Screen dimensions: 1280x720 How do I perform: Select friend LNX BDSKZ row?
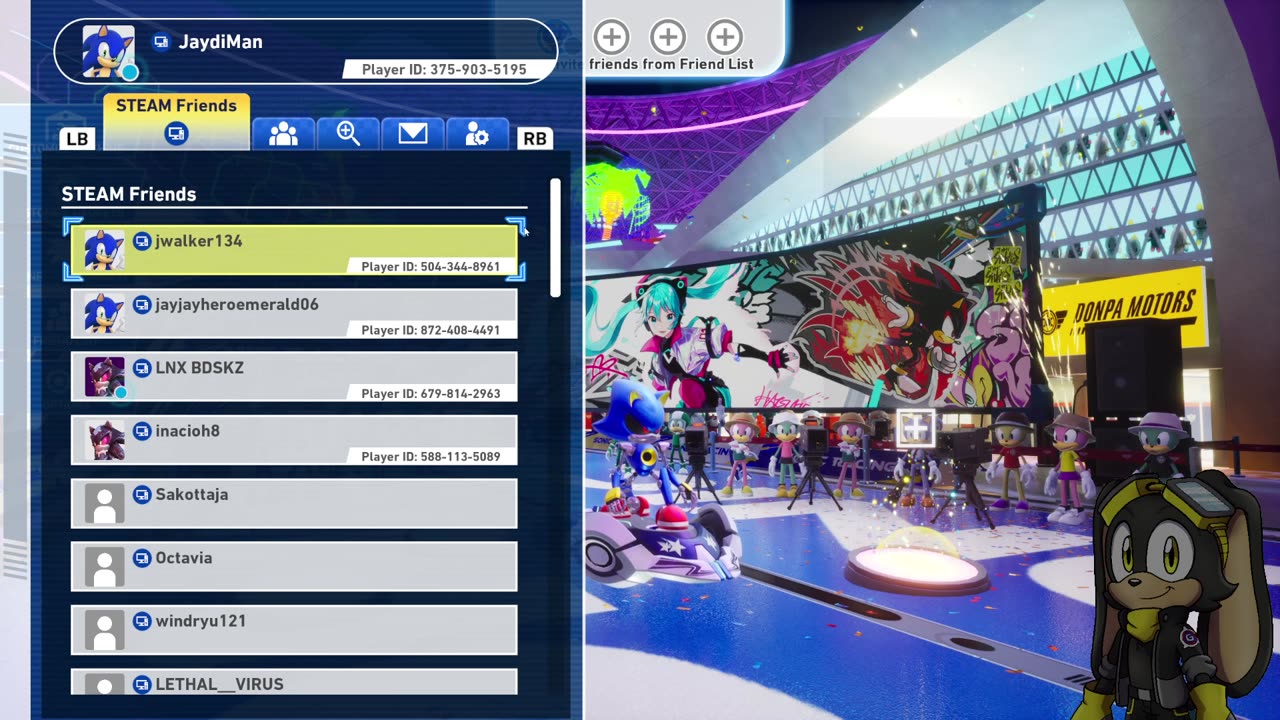[294, 377]
